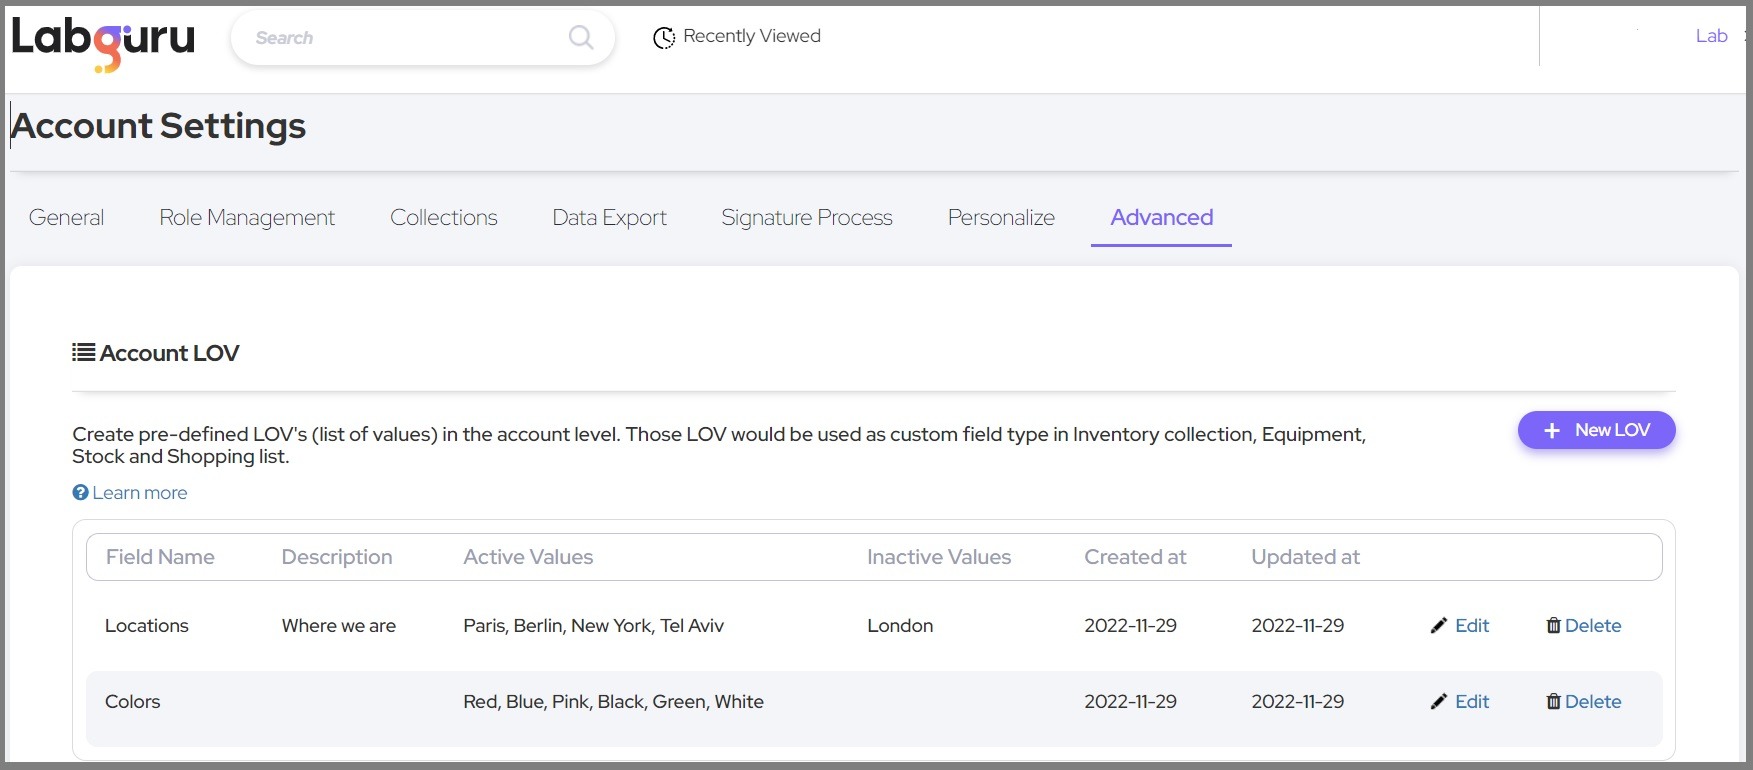1753x770 pixels.
Task: Click trash icon in Locations row
Action: 1553,626
